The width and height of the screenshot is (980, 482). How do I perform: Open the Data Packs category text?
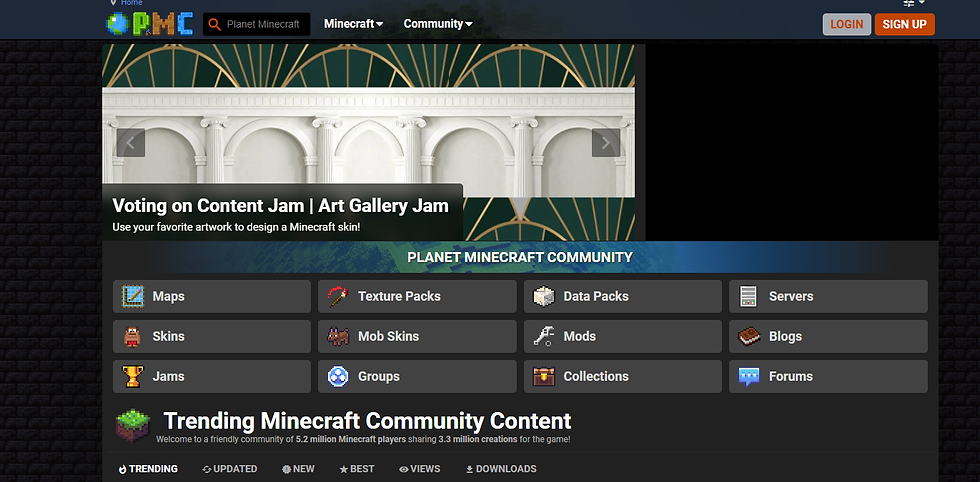596,296
